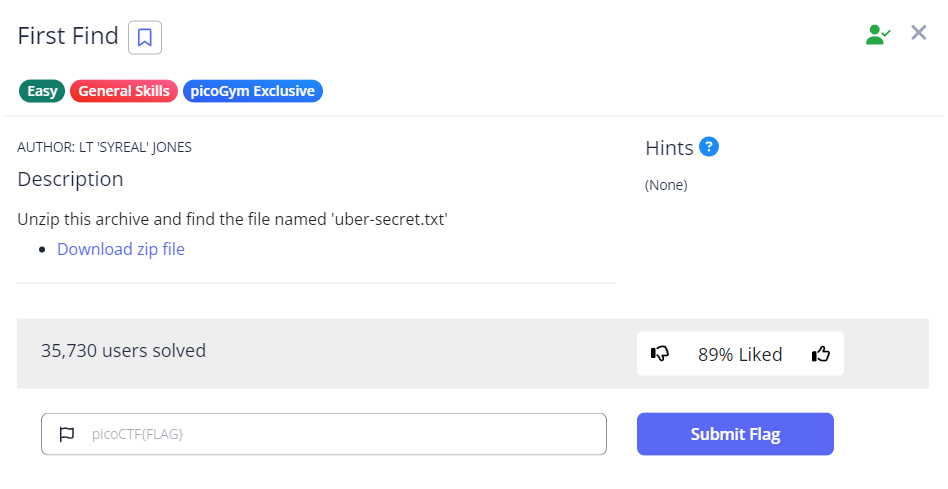The width and height of the screenshot is (948, 489).
Task: Click the Hints section heading
Action: coord(669,148)
